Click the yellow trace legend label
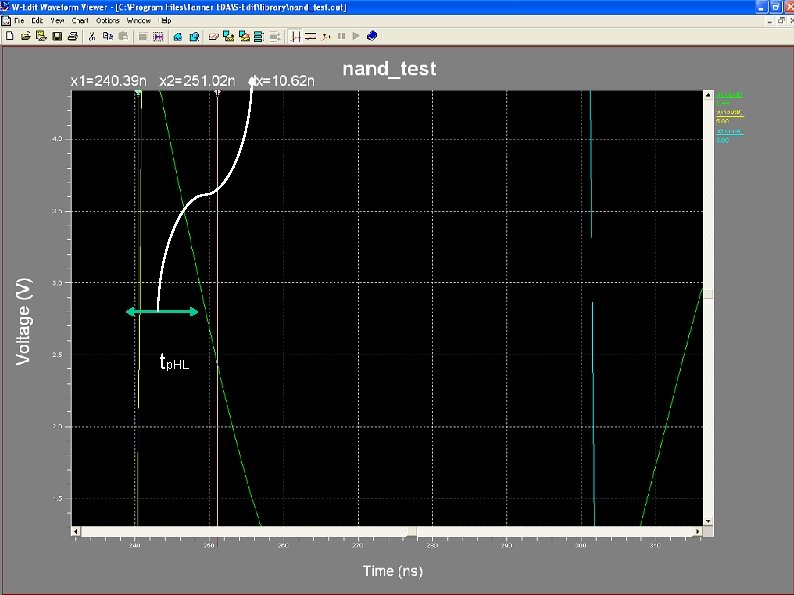This screenshot has height=595, width=794. (x=730, y=113)
